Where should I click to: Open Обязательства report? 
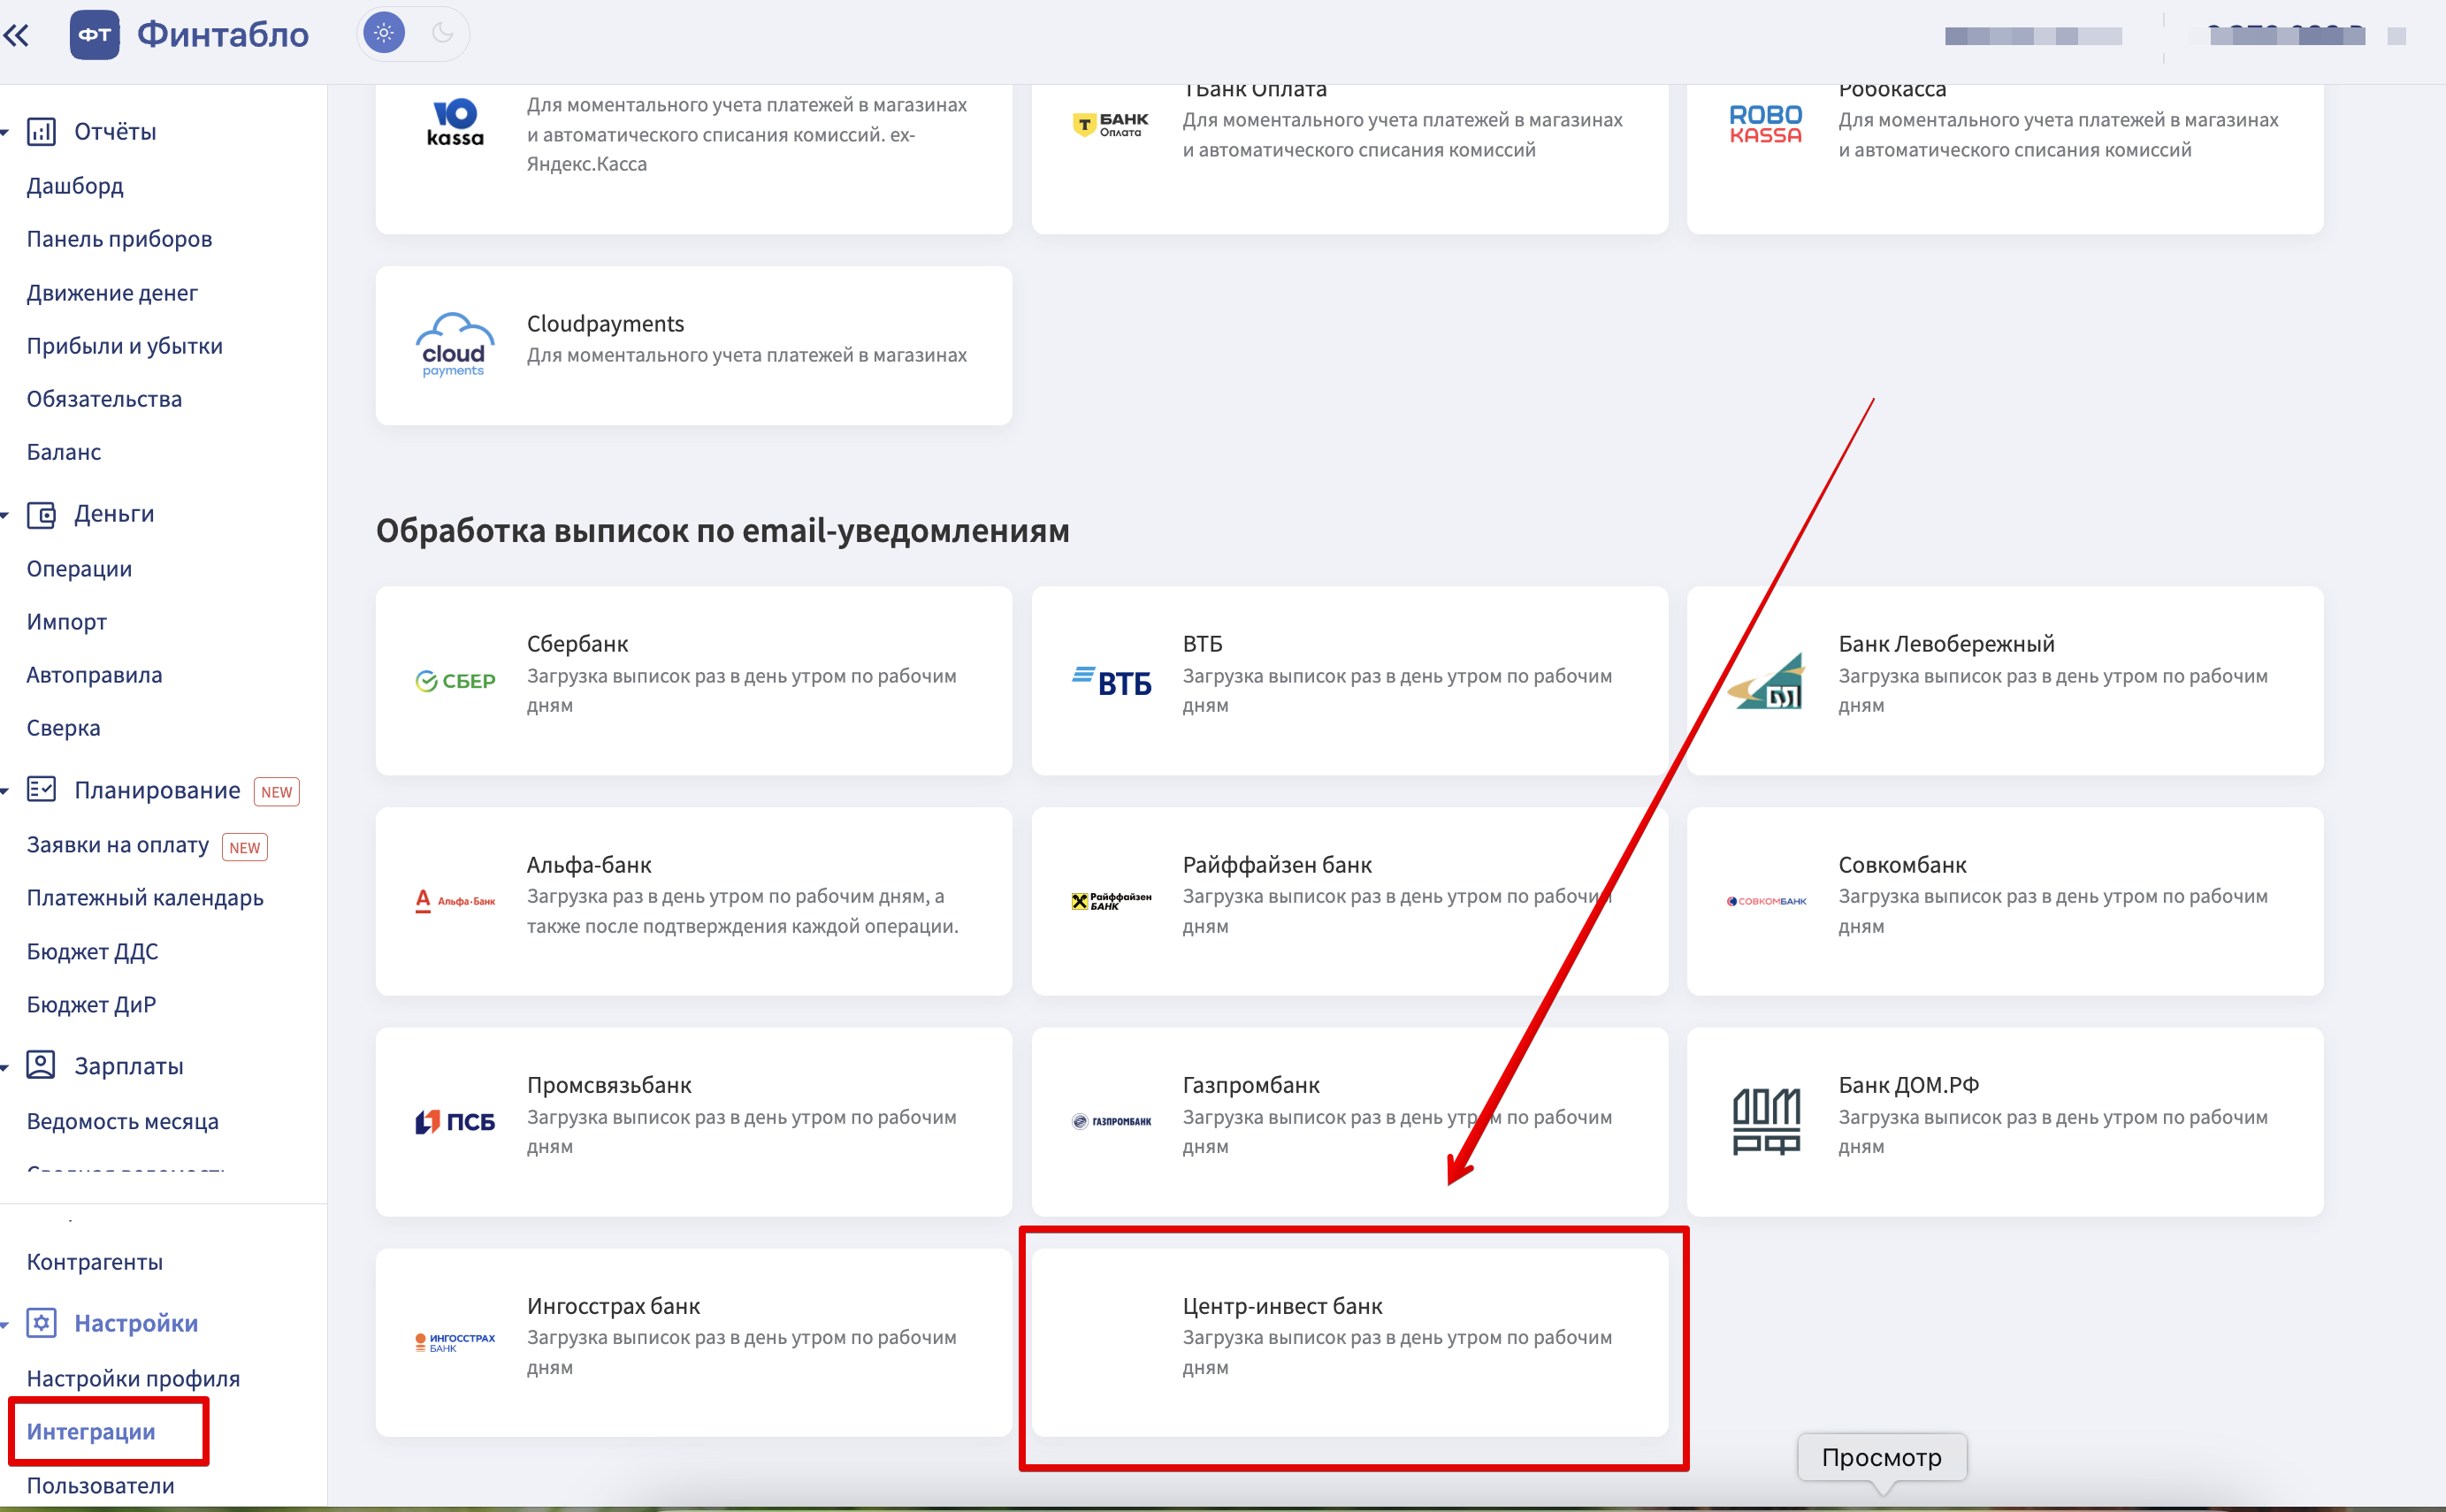(104, 399)
